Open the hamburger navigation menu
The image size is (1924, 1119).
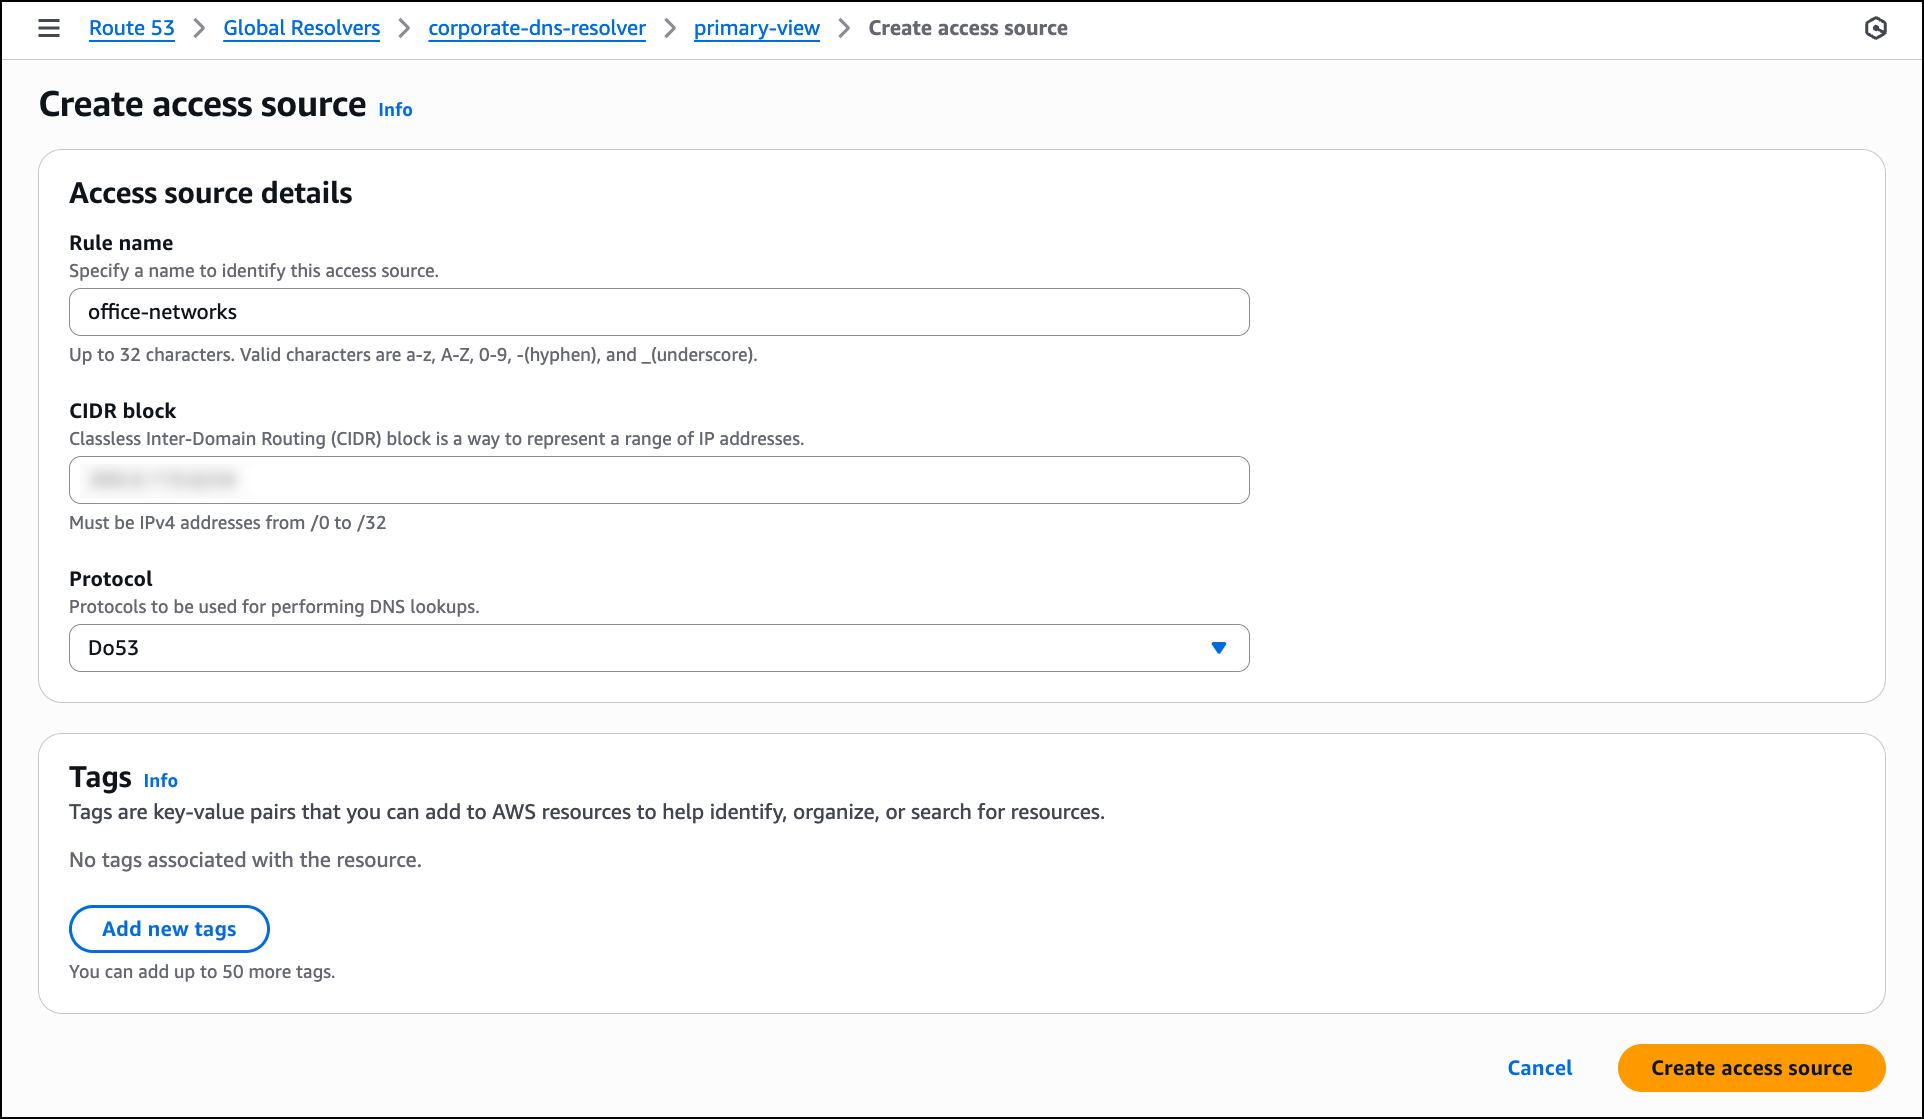click(49, 28)
